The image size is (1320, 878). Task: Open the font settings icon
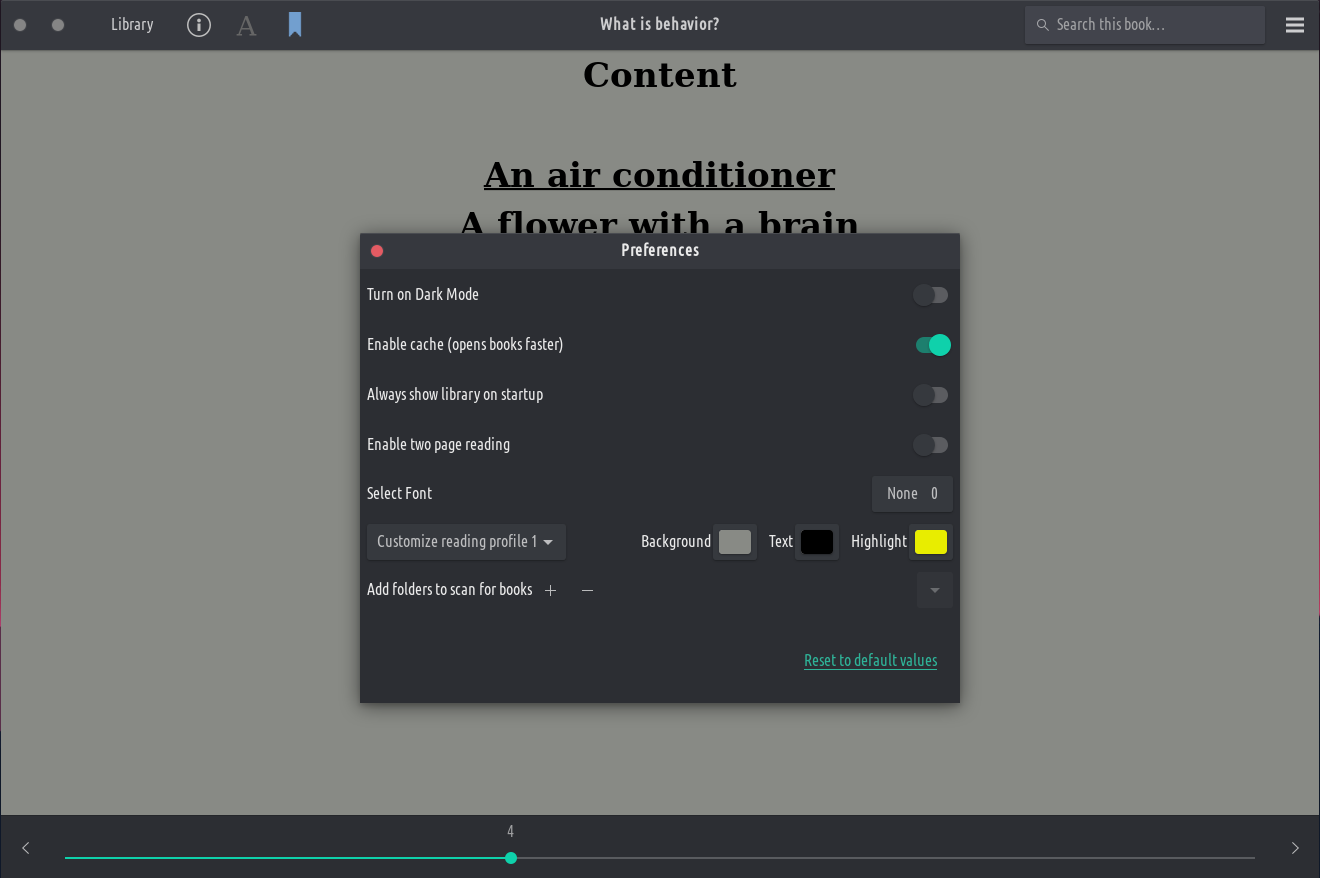point(246,25)
